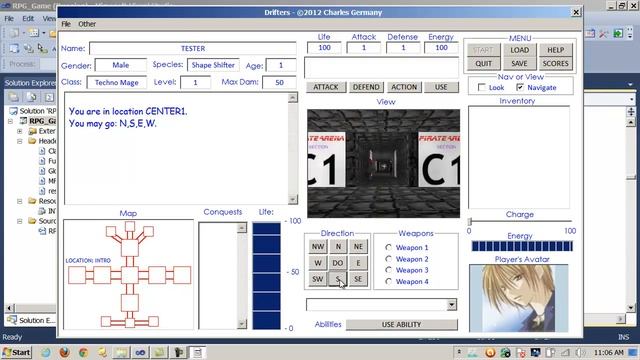Collapse the Resource folder in Solution Explorer
Image resolution: width=640 pixels, height=360 pixels.
tap(20, 201)
